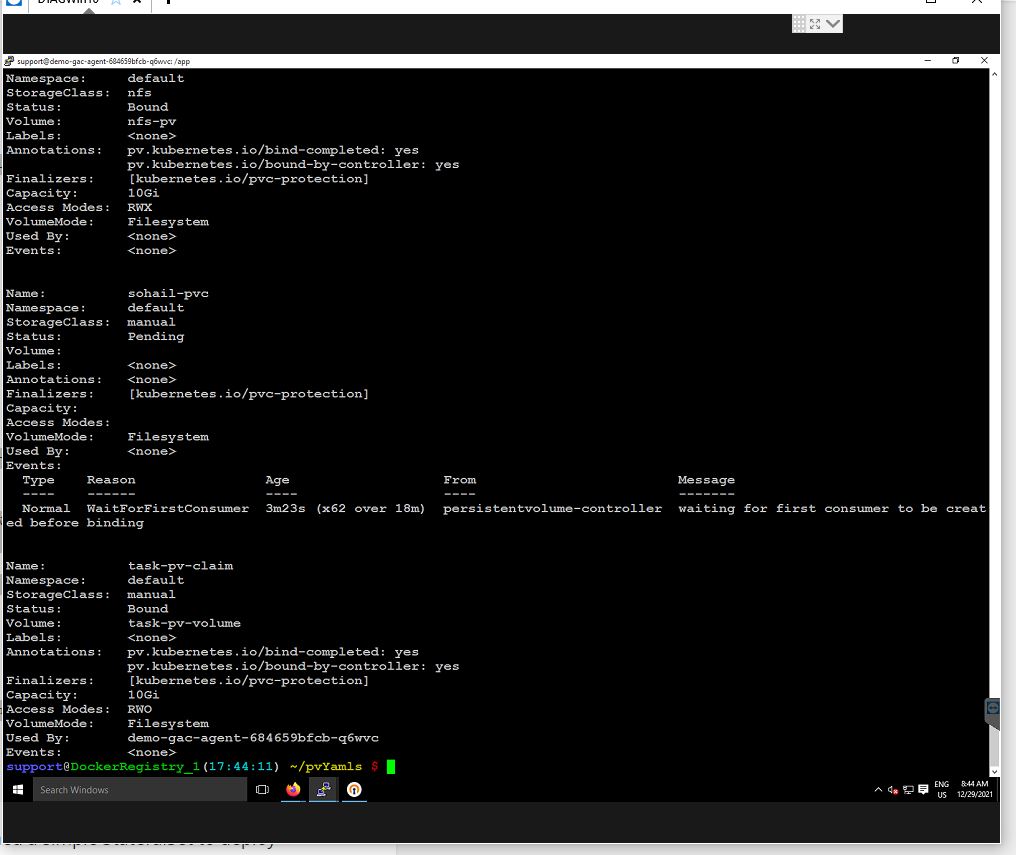Image resolution: width=1016 pixels, height=855 pixels.
Task: Click the grid icon in the top-right toolbar
Action: click(x=797, y=23)
